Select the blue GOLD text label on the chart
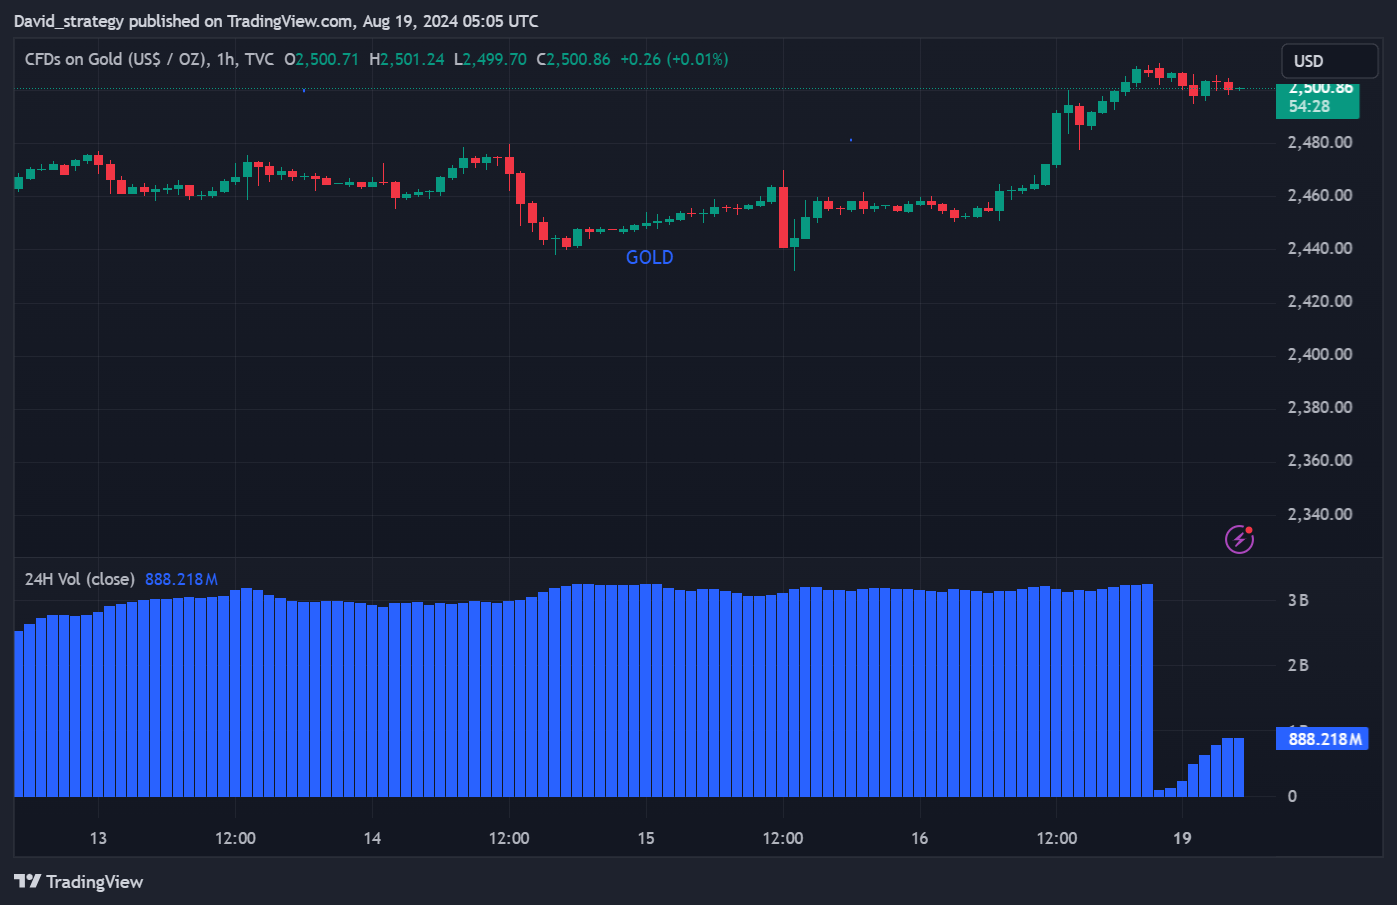Image resolution: width=1397 pixels, height=905 pixels. (650, 257)
